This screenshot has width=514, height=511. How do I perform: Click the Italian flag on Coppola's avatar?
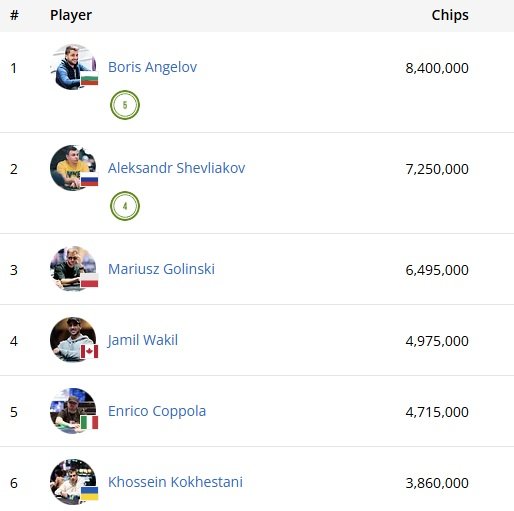click(x=89, y=423)
